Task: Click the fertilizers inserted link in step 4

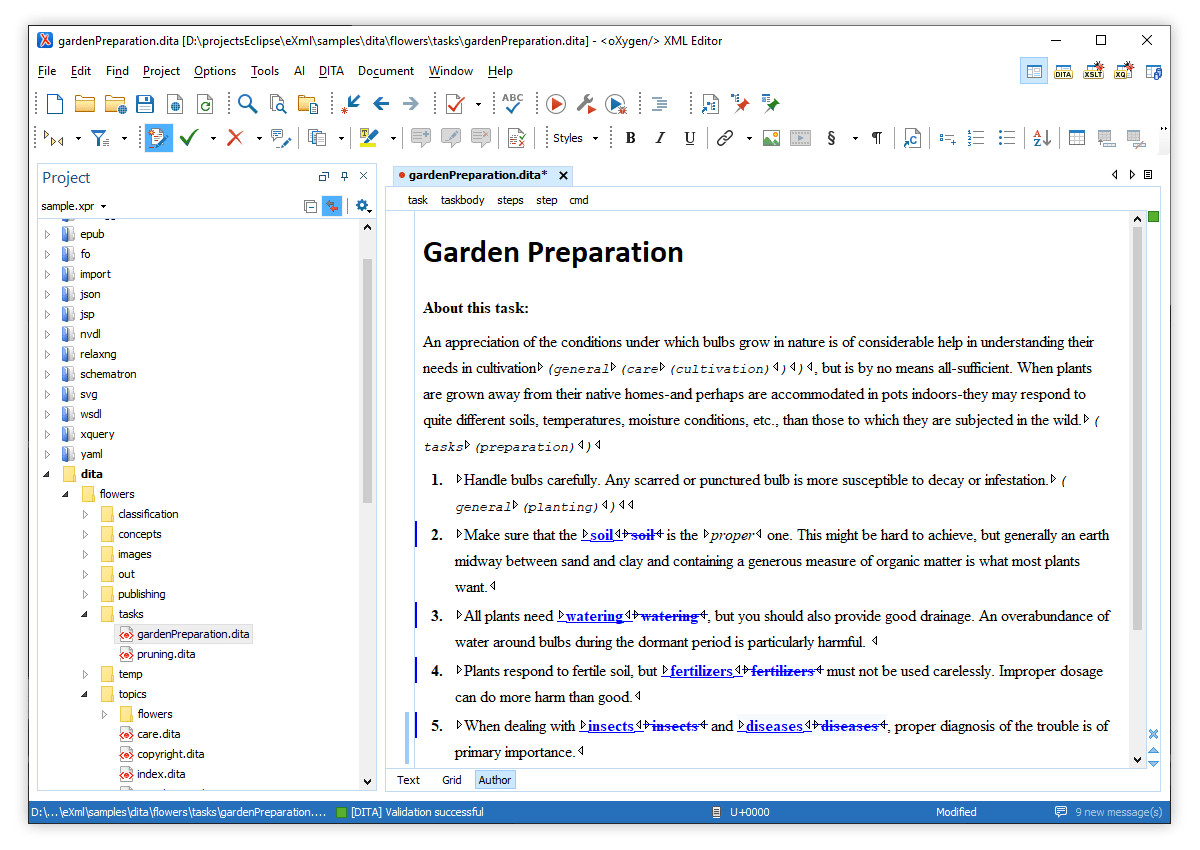Action: (x=702, y=671)
